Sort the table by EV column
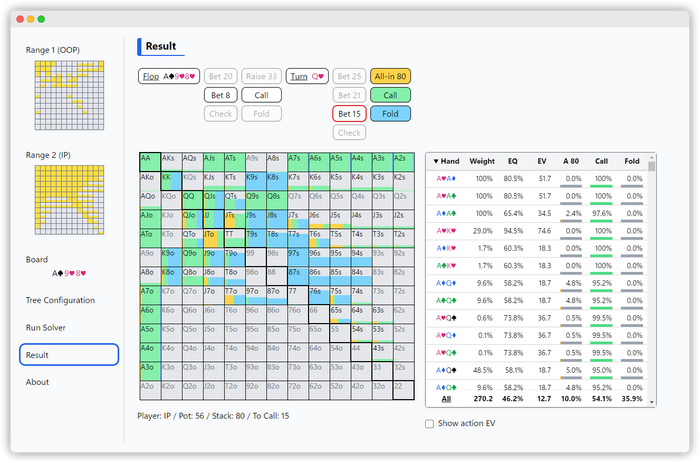 (542, 161)
